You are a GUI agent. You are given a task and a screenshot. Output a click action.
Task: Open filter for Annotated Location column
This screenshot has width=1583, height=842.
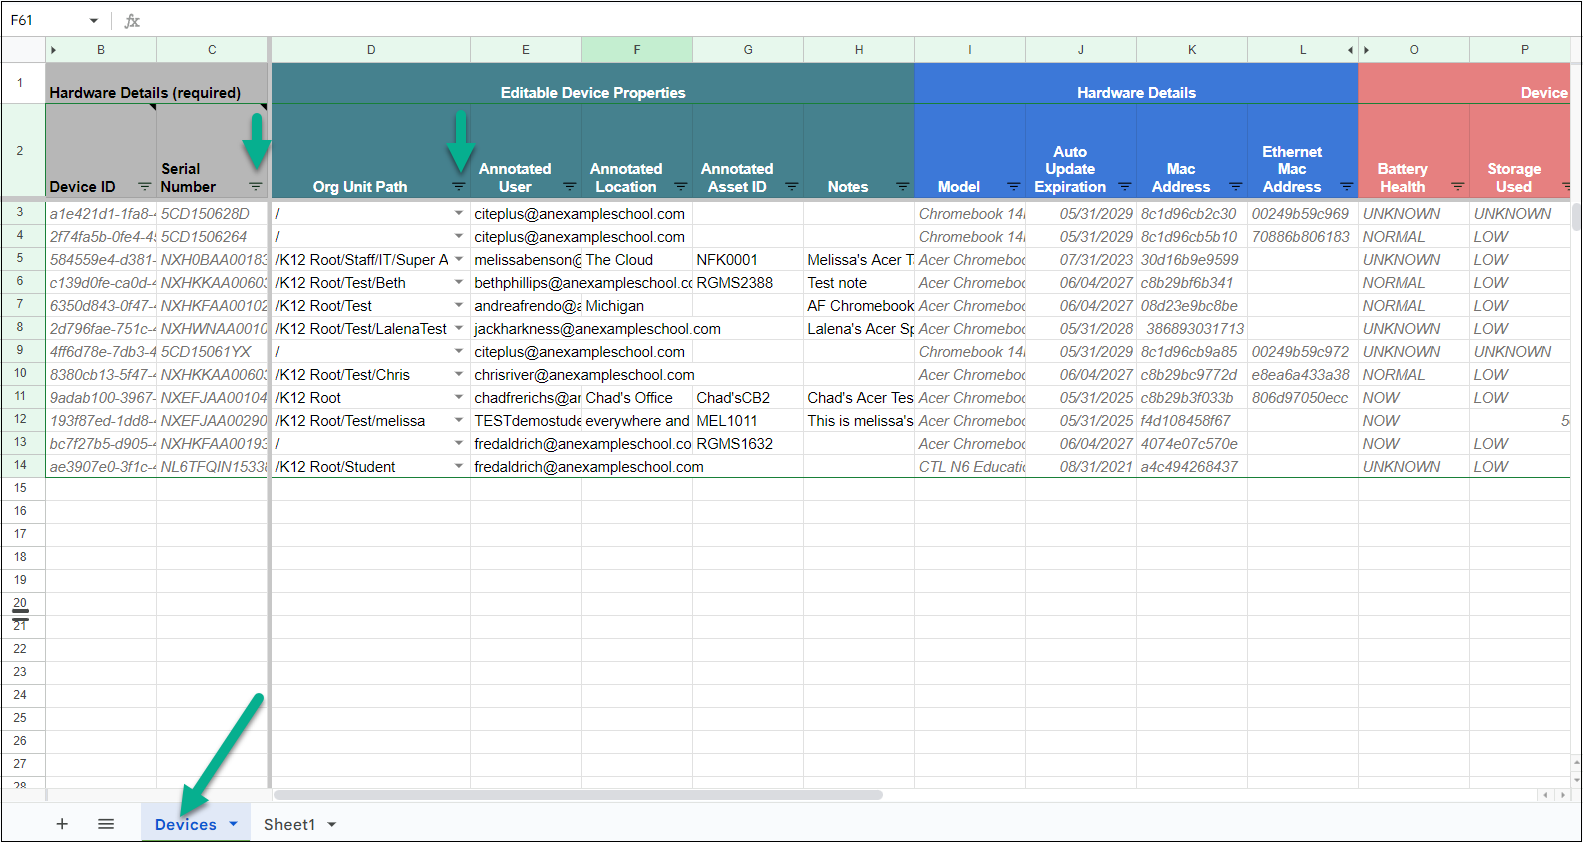(x=681, y=187)
